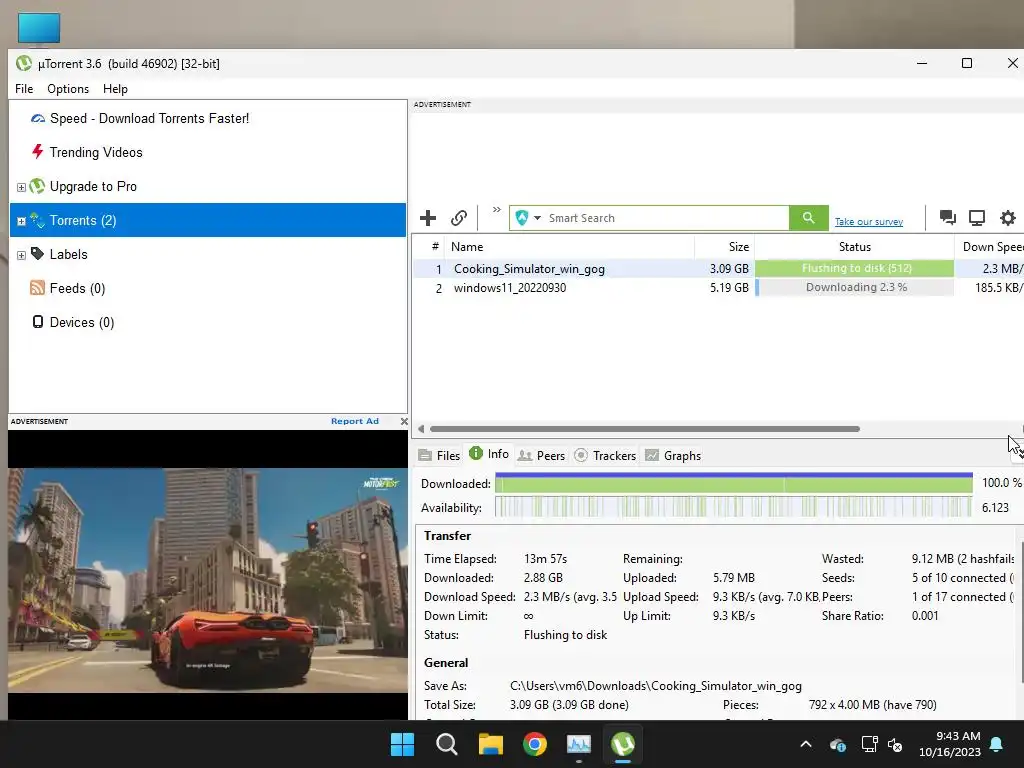Expand the Torrents (2) tree node

21,221
